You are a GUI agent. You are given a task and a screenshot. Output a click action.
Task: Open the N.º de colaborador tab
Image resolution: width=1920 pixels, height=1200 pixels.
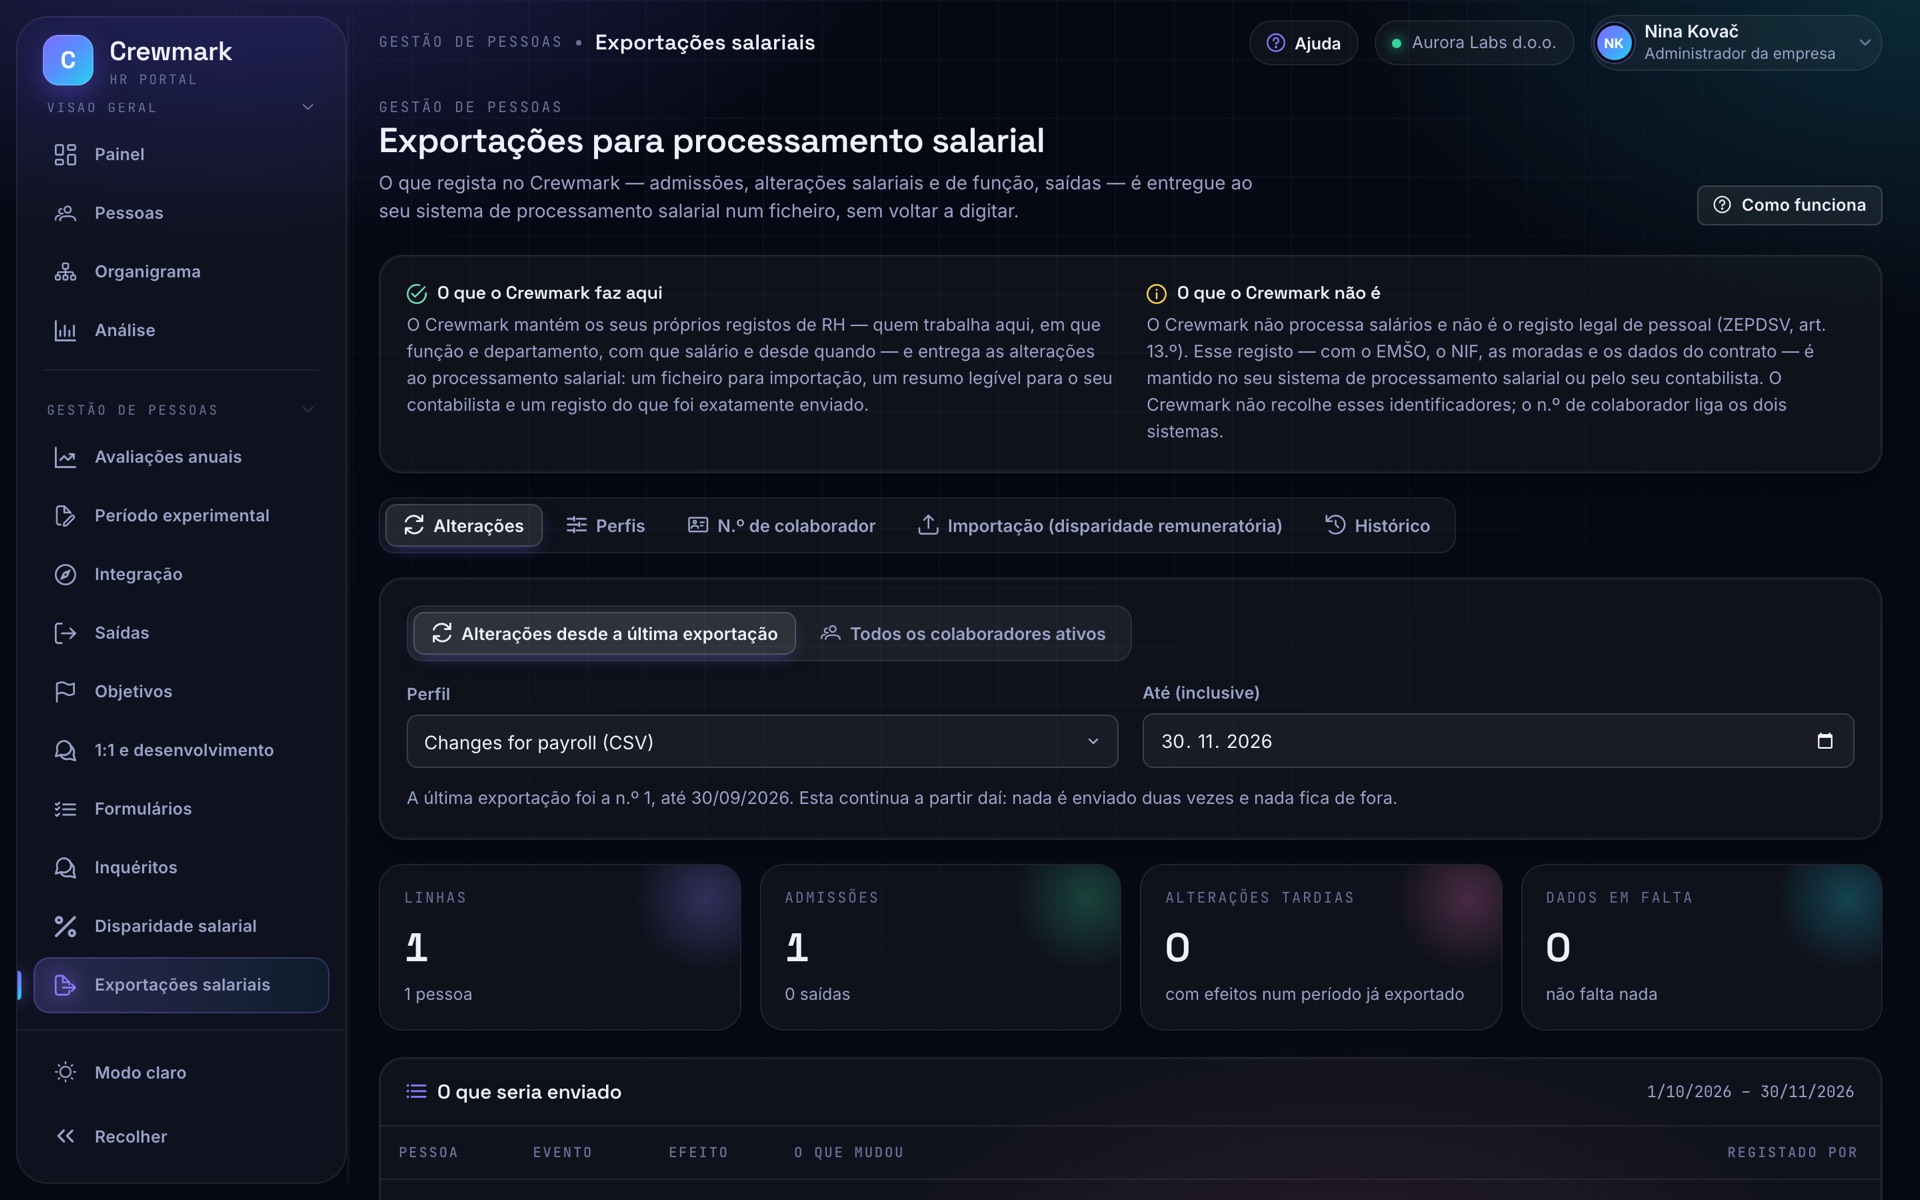[782, 526]
